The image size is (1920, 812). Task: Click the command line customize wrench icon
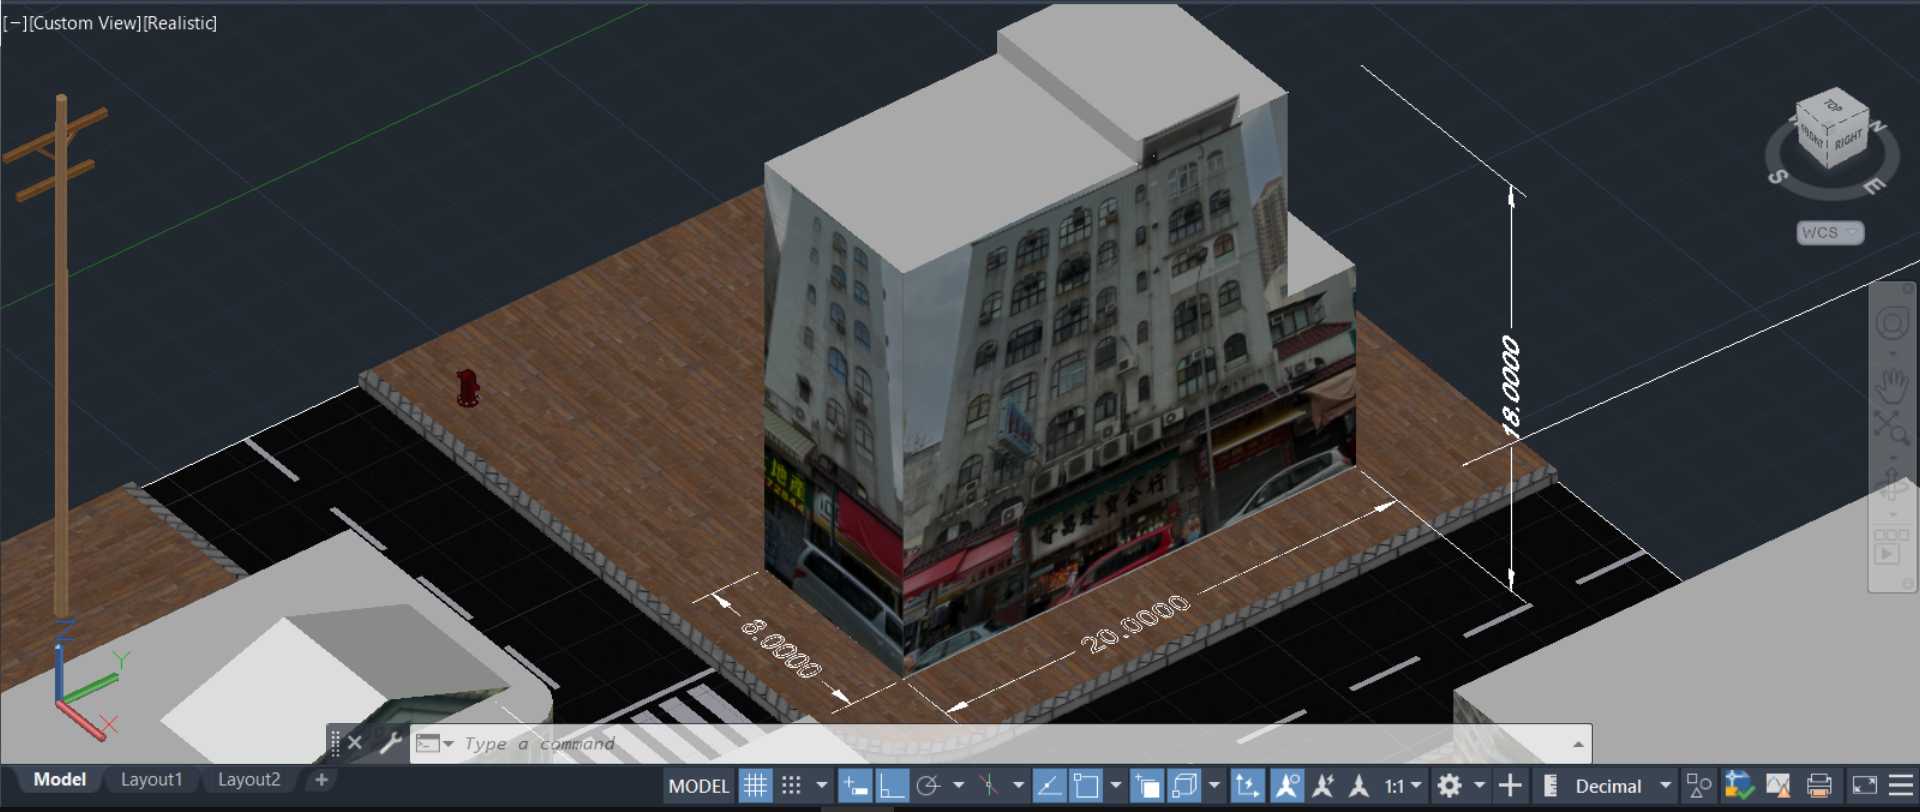391,743
